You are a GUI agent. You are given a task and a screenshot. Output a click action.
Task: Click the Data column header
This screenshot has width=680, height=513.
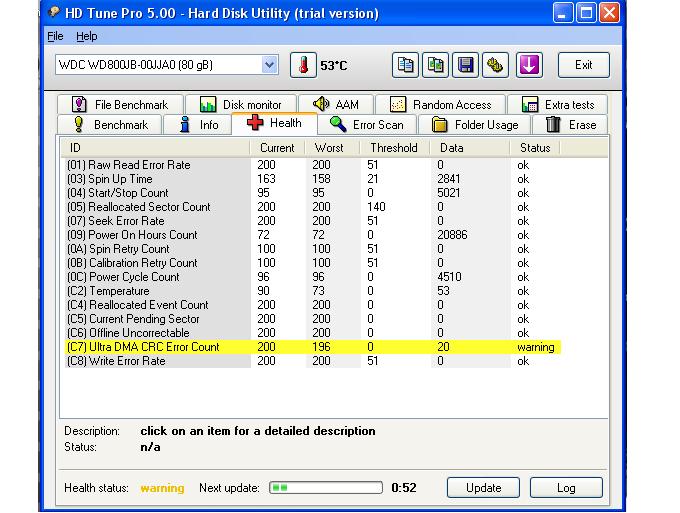point(469,148)
